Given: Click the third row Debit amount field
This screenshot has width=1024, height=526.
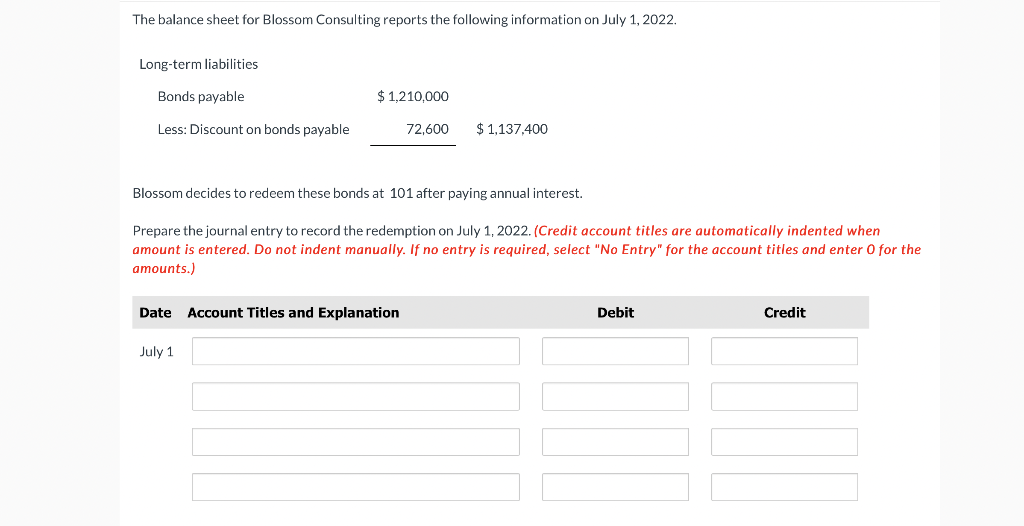Looking at the screenshot, I should click(615, 442).
